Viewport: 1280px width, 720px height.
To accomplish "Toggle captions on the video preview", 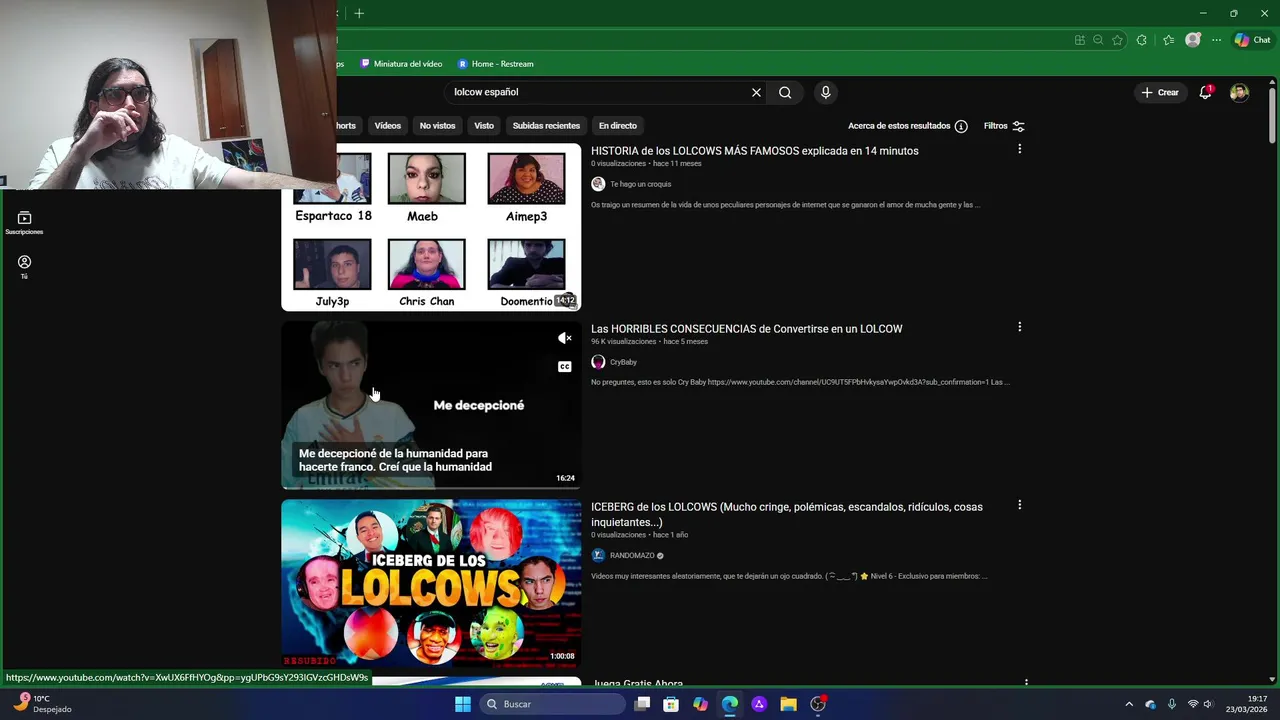I will pos(565,367).
